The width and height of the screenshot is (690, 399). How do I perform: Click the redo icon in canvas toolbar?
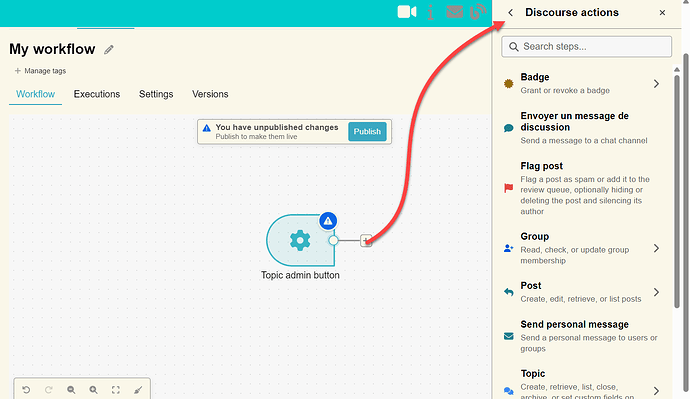48,390
